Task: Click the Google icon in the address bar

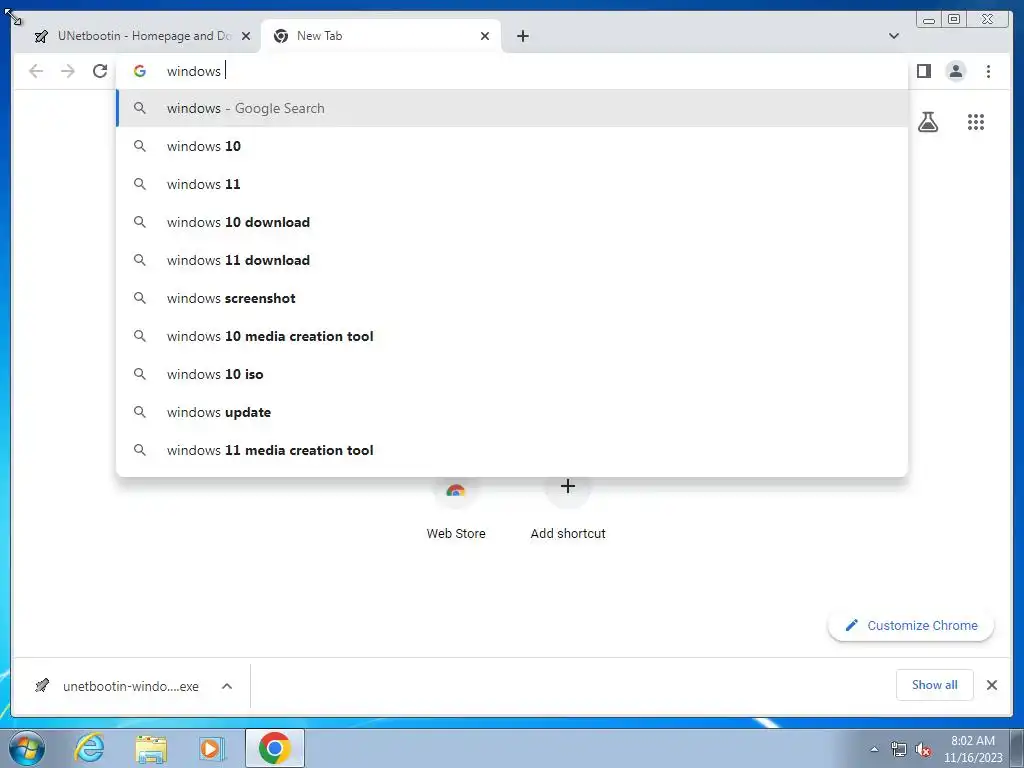Action: [140, 71]
